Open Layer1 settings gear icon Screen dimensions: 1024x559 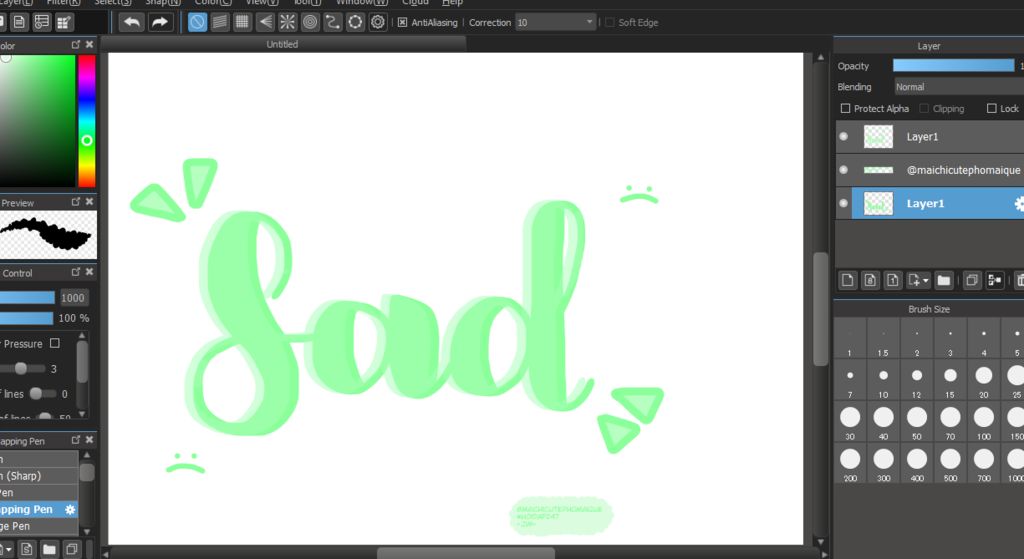coord(1019,204)
